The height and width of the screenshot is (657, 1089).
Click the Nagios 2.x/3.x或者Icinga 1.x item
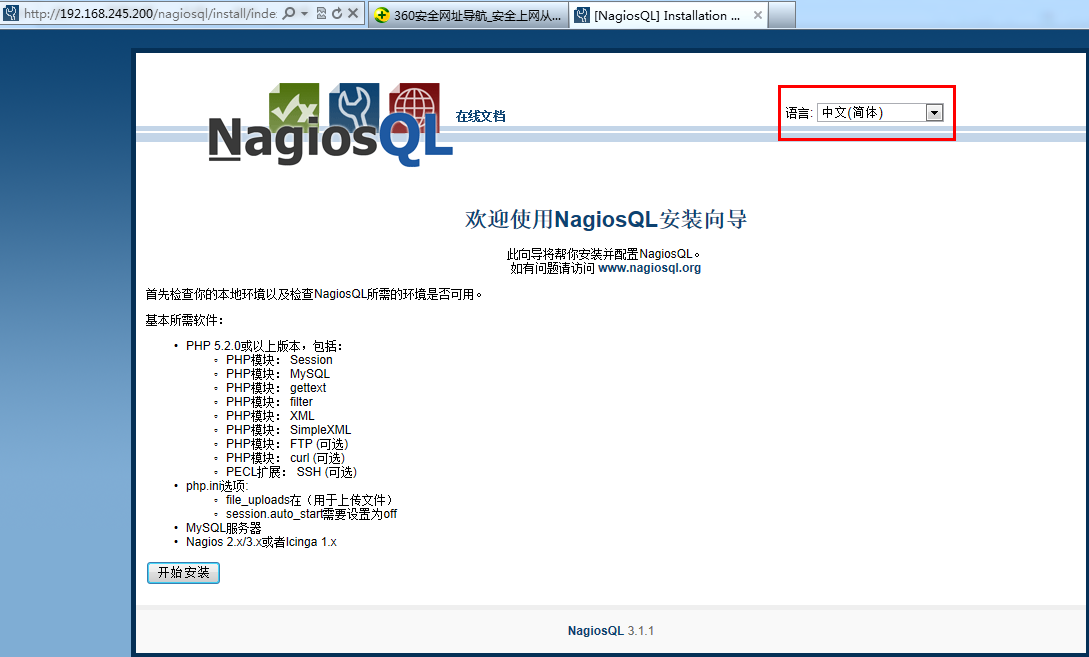click(x=261, y=542)
